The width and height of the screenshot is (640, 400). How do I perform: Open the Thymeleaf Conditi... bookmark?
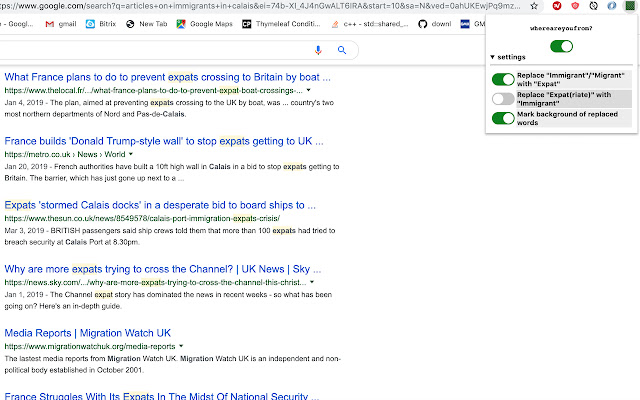281,24
